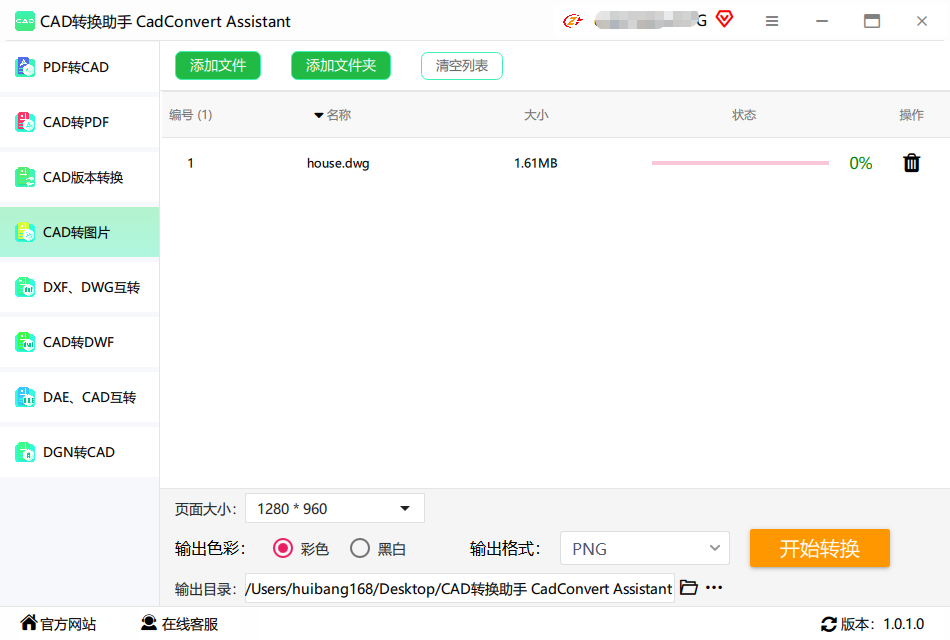Switch to the PDF转CAD tab

coord(79,67)
